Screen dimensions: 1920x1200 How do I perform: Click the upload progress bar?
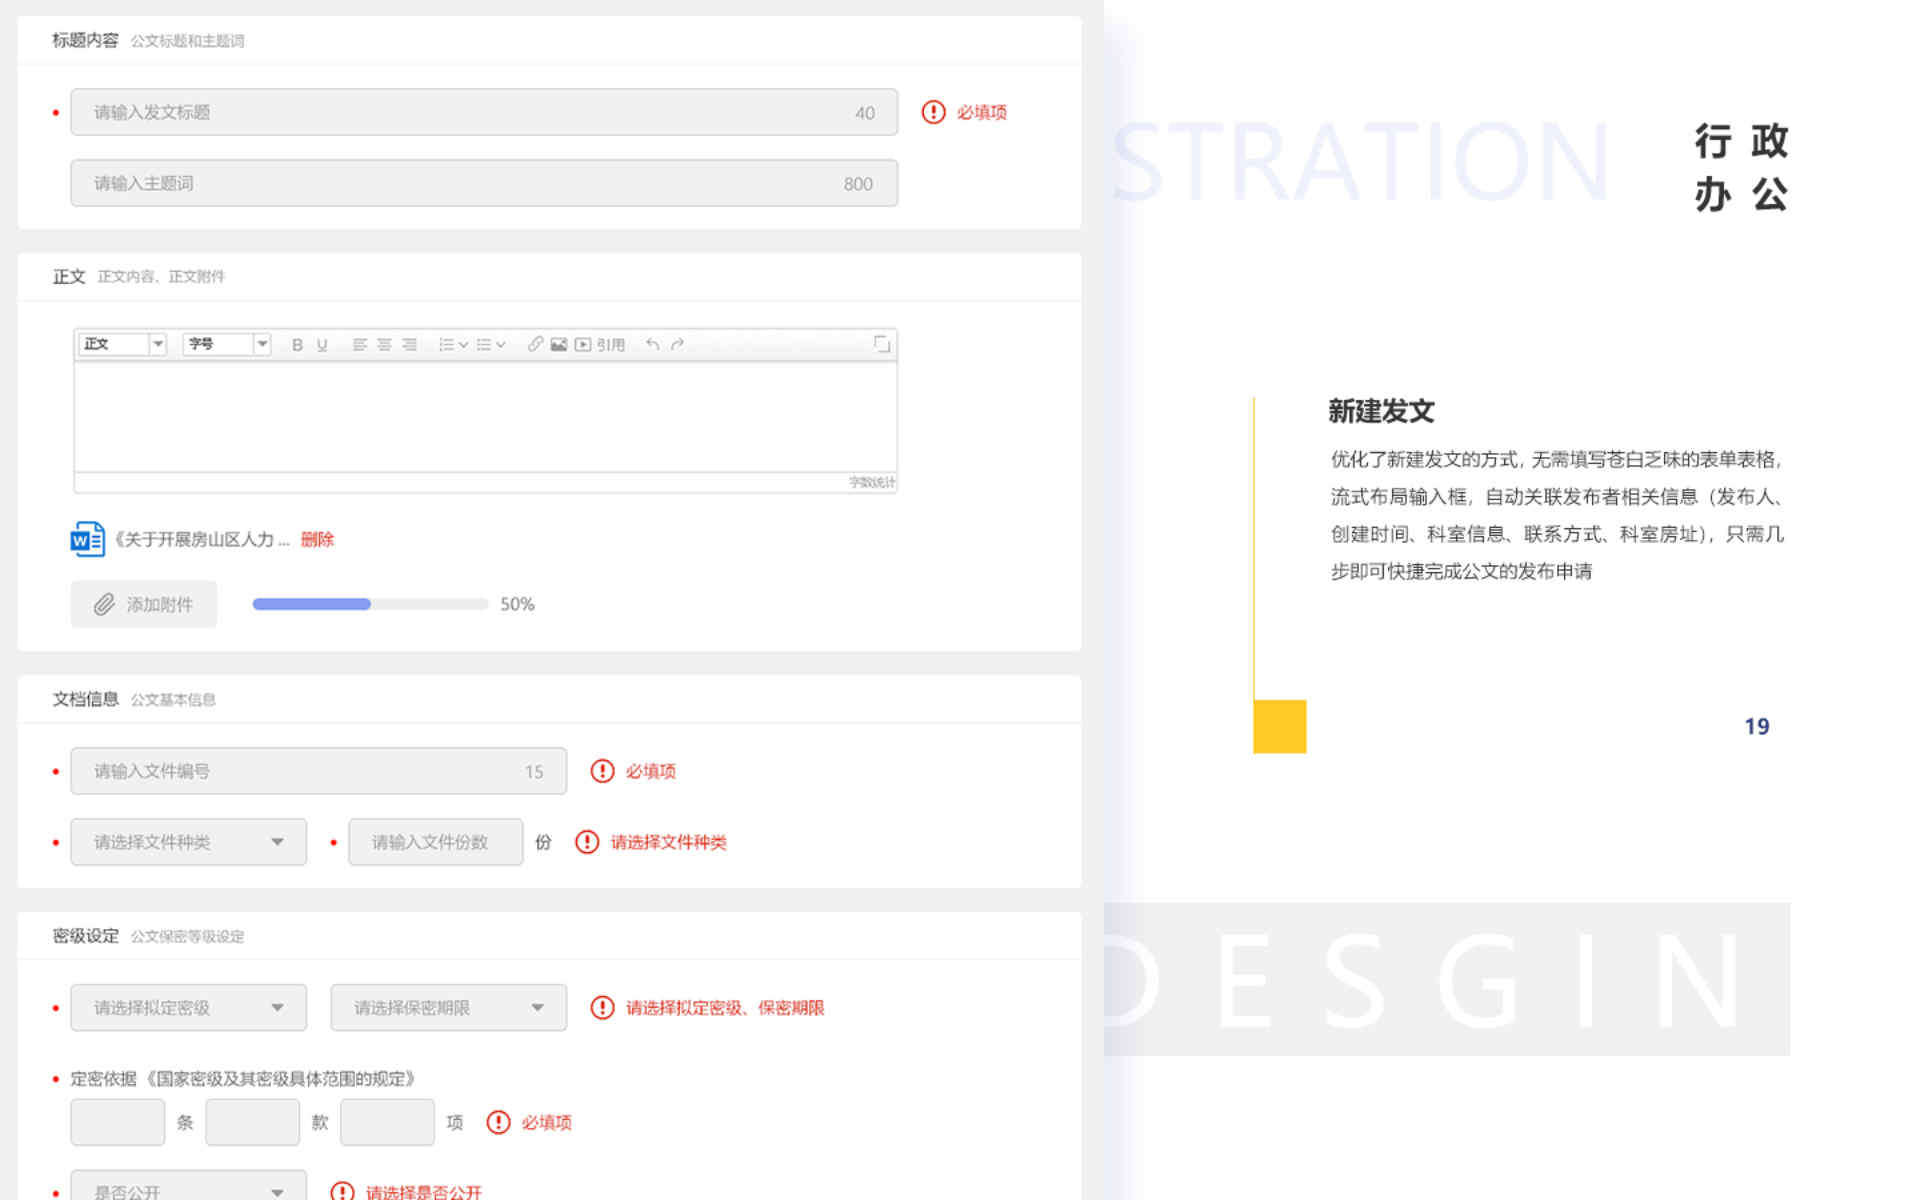369,604
